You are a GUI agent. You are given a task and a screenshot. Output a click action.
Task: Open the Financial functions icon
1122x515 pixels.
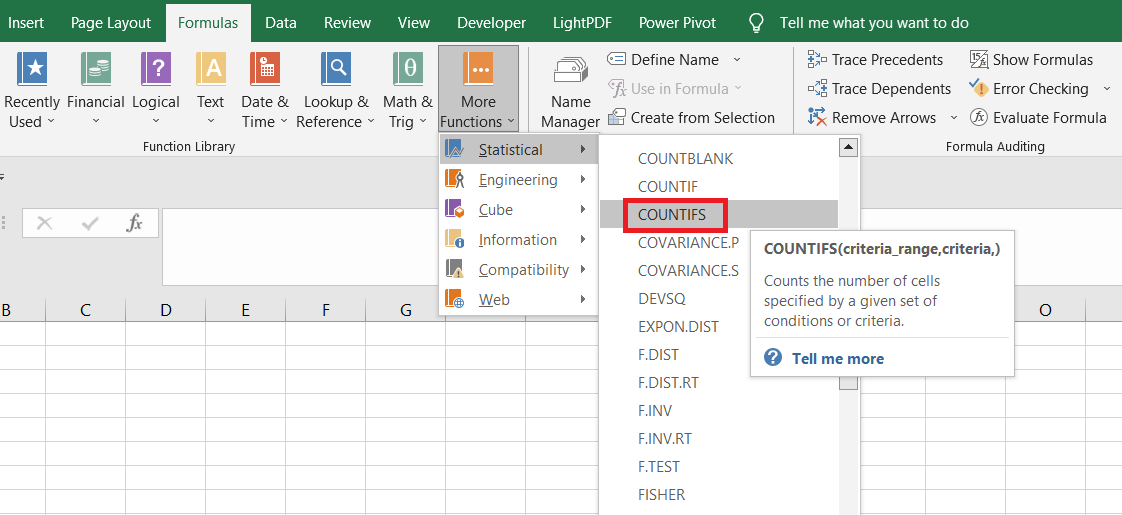(96, 70)
